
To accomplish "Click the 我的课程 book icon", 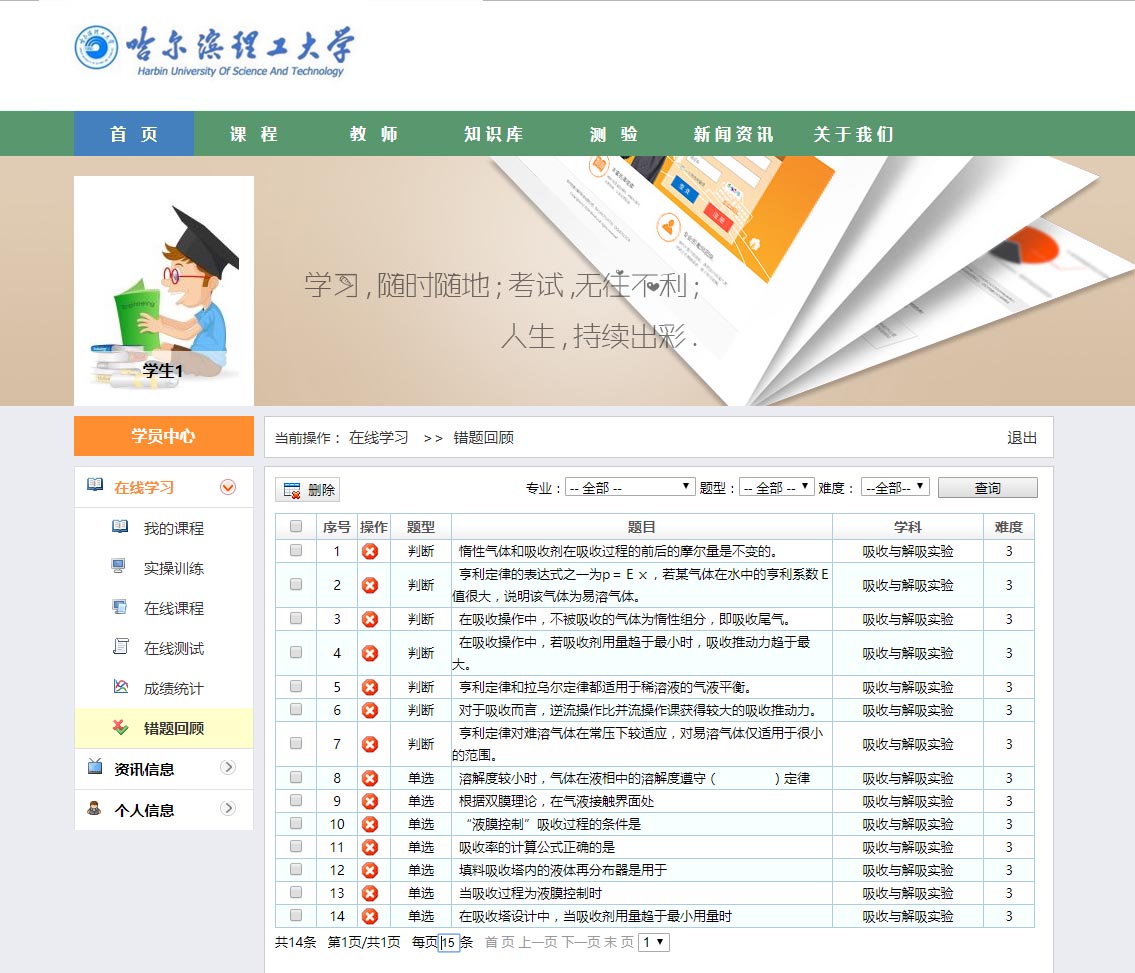I will coord(120,527).
